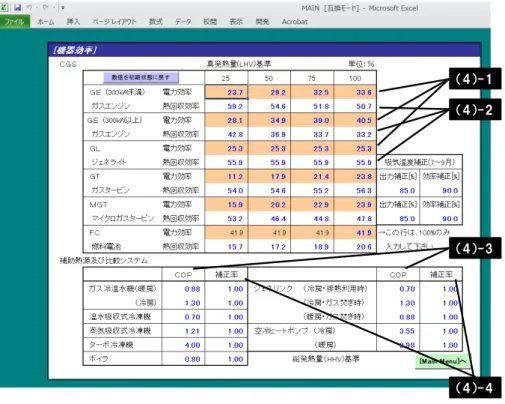This screenshot has width=505, height=404.
Task: Select GE 300kW未満 電力効率 cell 29.2
Action: (269, 92)
